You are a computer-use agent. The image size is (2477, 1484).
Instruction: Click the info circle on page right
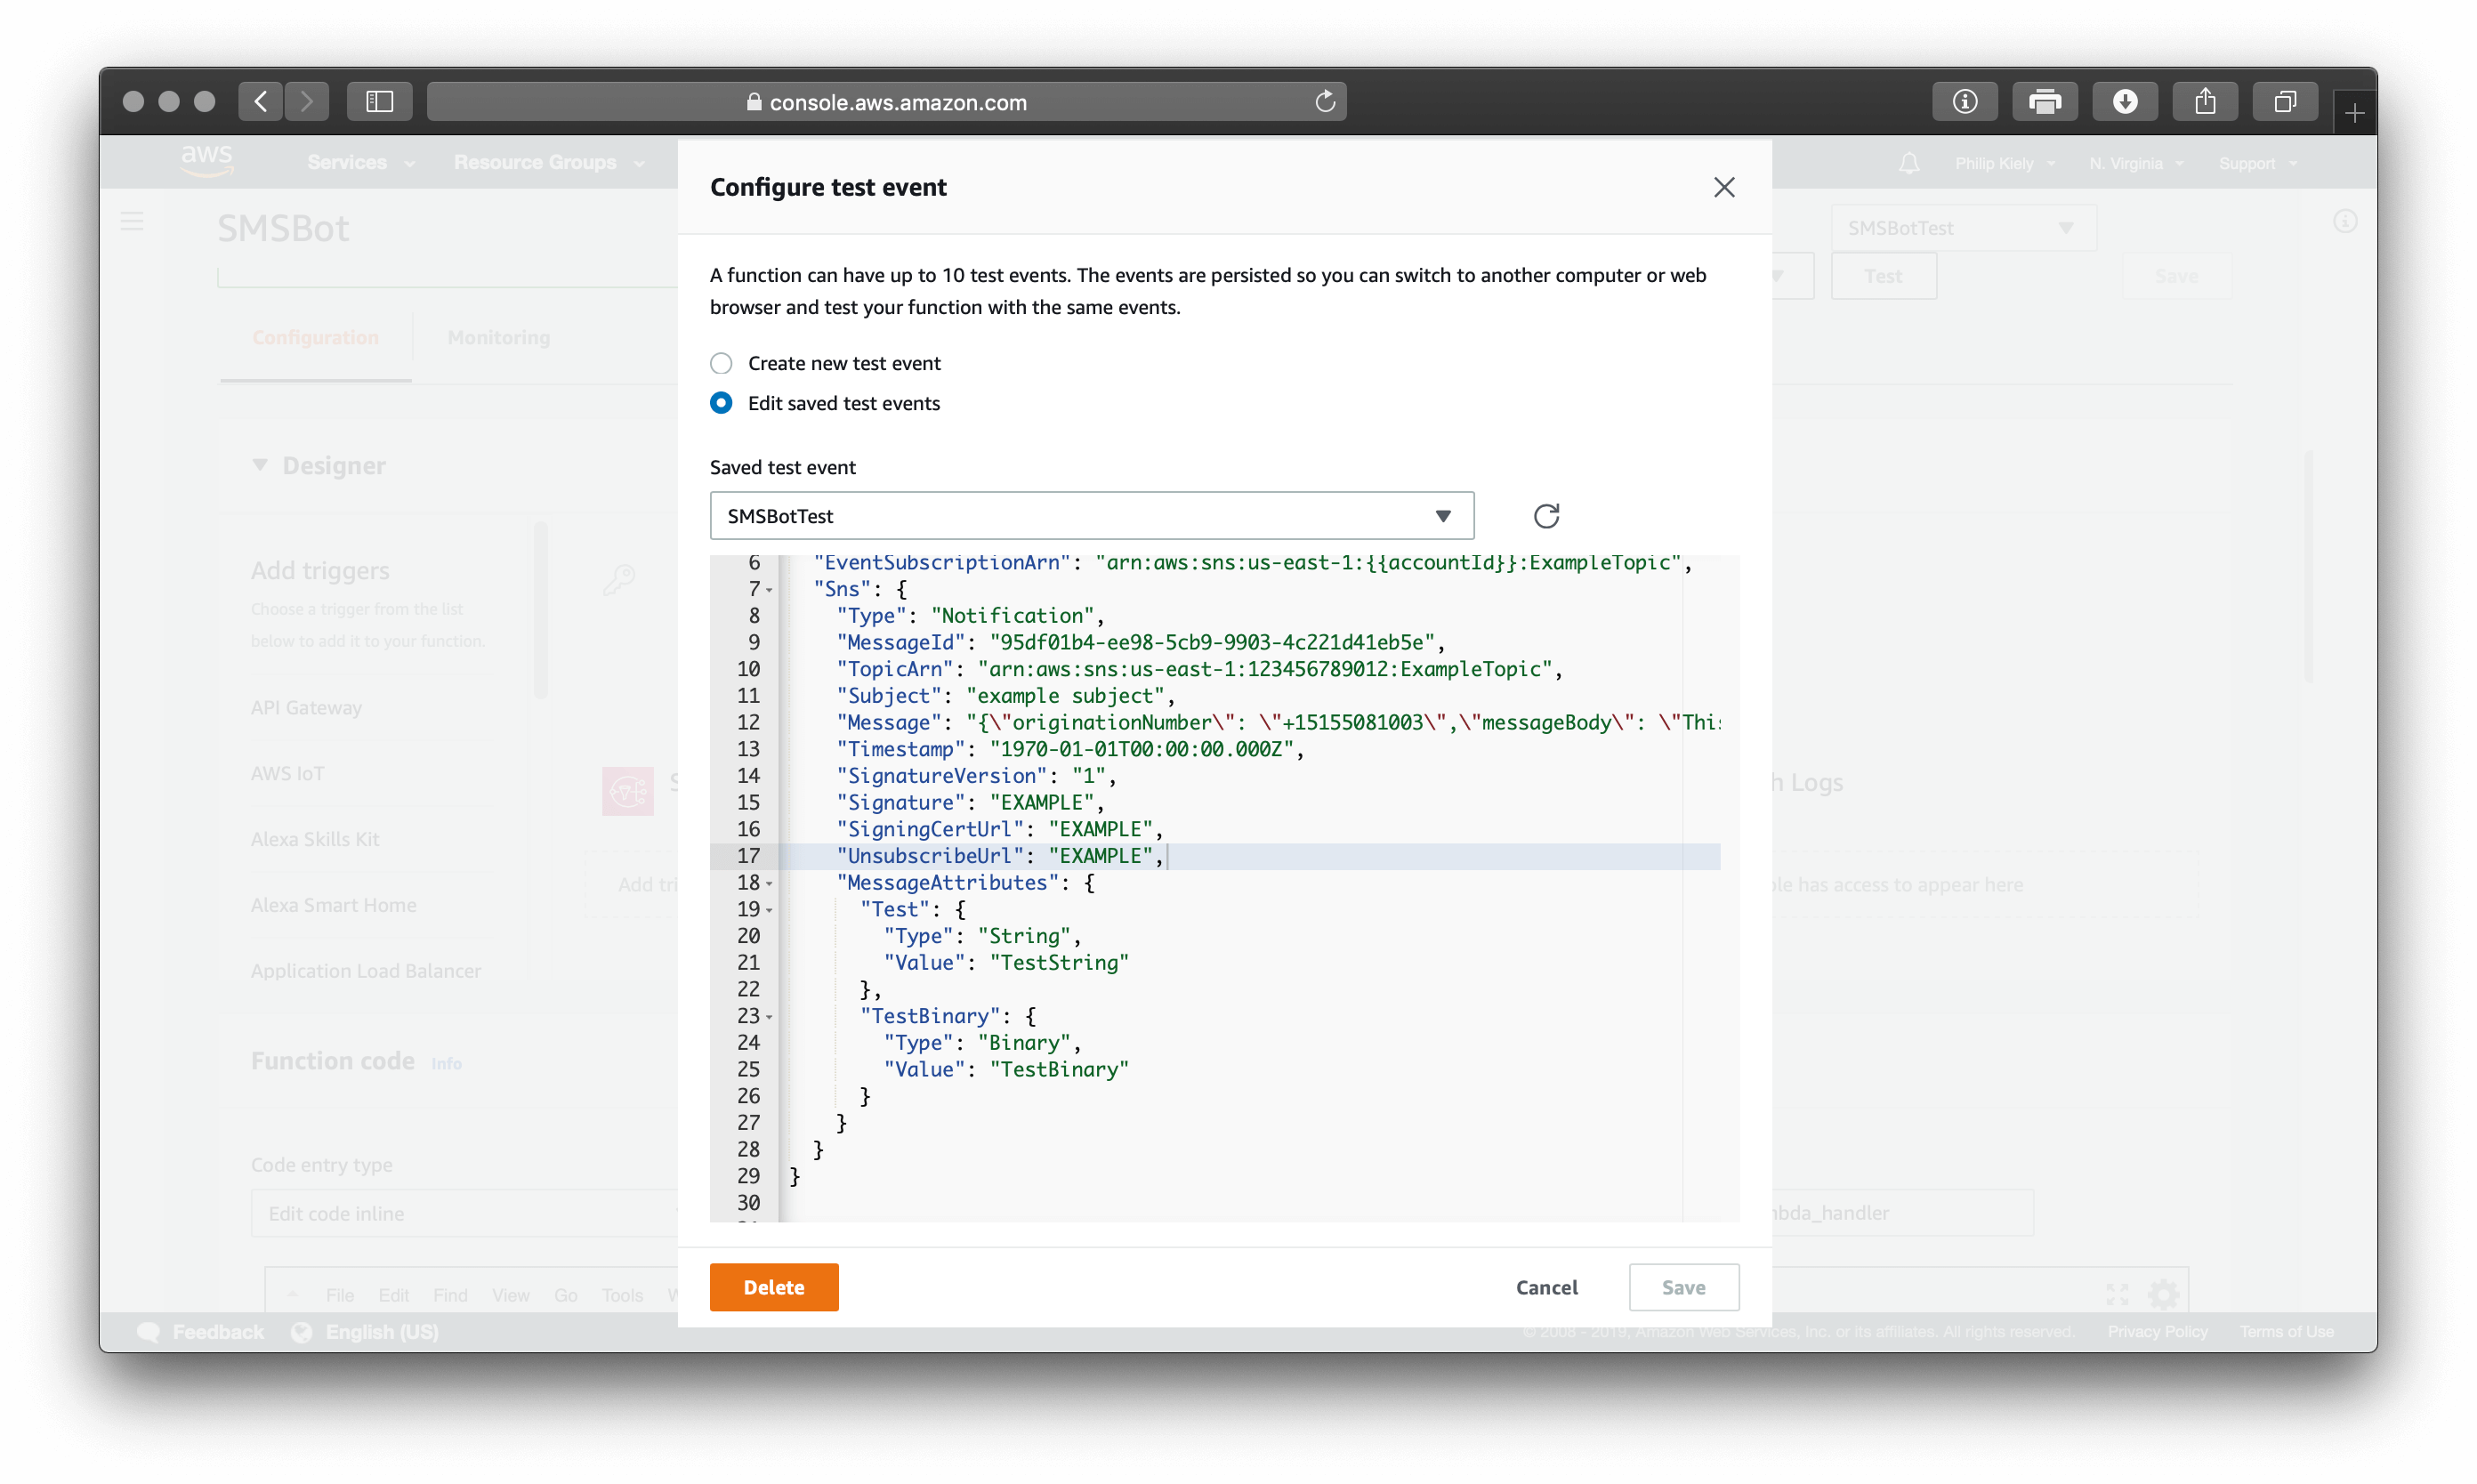[x=2345, y=221]
